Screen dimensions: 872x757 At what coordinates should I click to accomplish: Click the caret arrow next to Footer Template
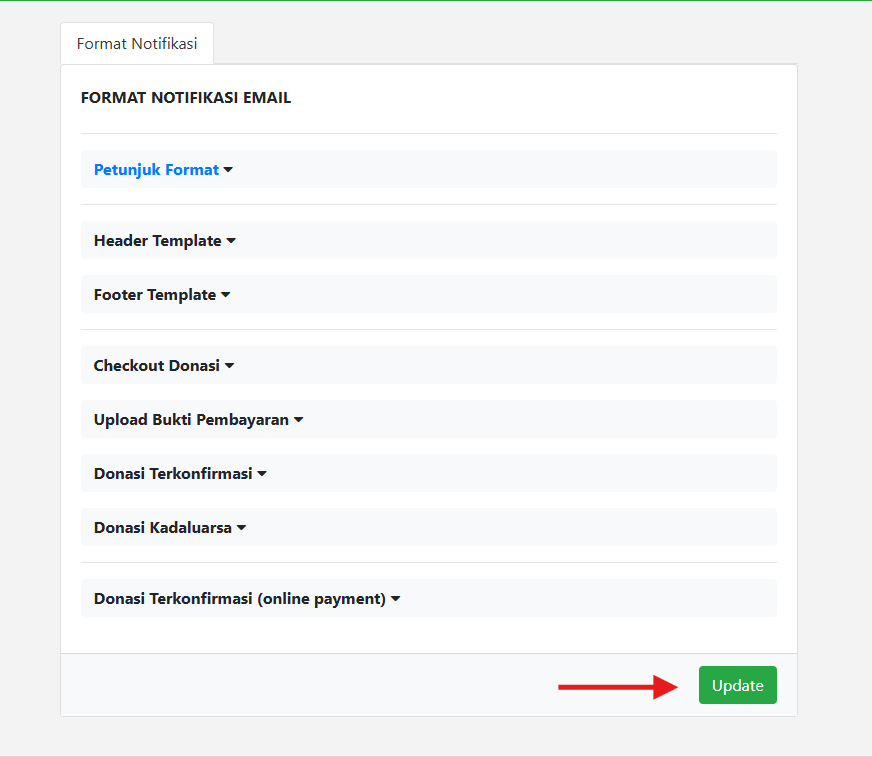click(226, 295)
